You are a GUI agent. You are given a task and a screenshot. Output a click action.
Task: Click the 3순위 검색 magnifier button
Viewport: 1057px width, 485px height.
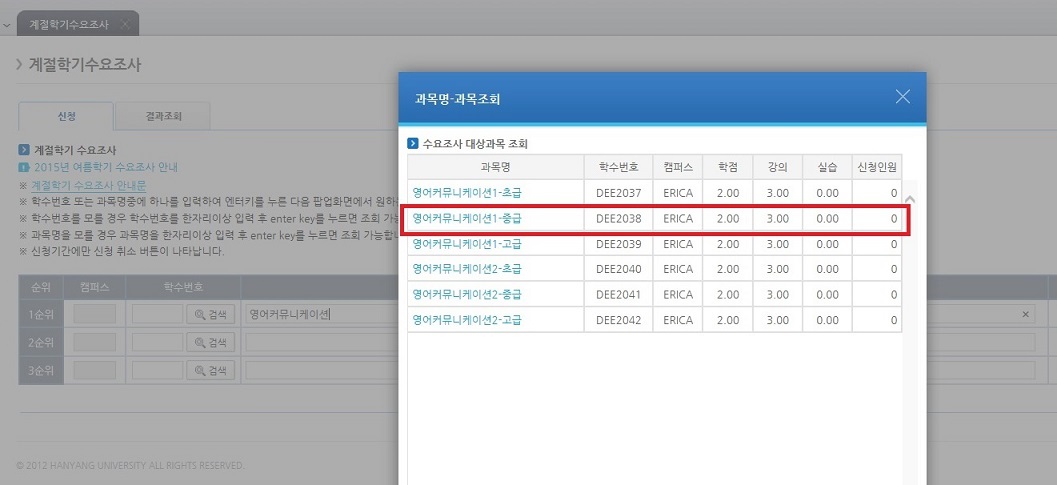click(210, 370)
